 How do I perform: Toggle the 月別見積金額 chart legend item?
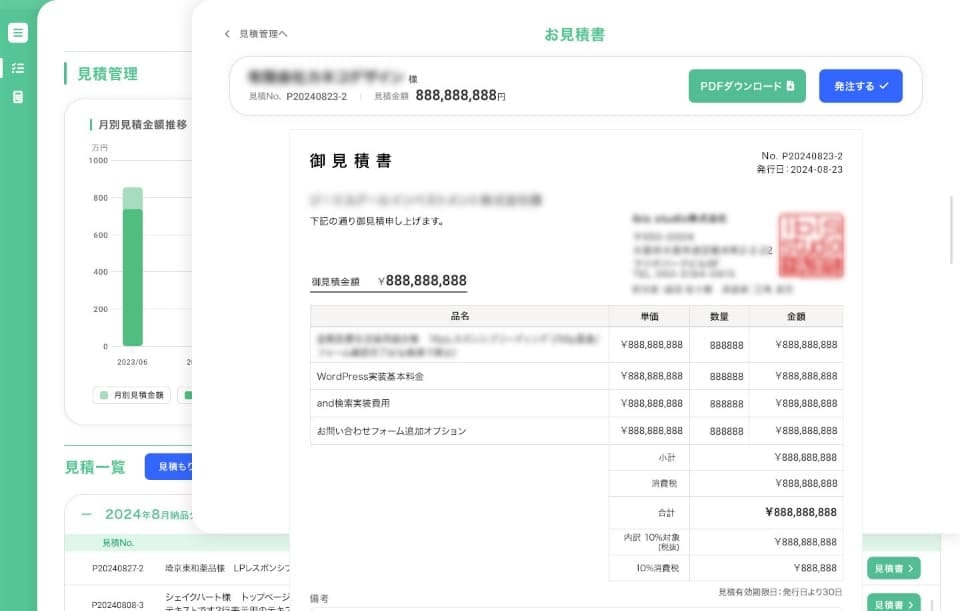pyautogui.click(x=131, y=395)
